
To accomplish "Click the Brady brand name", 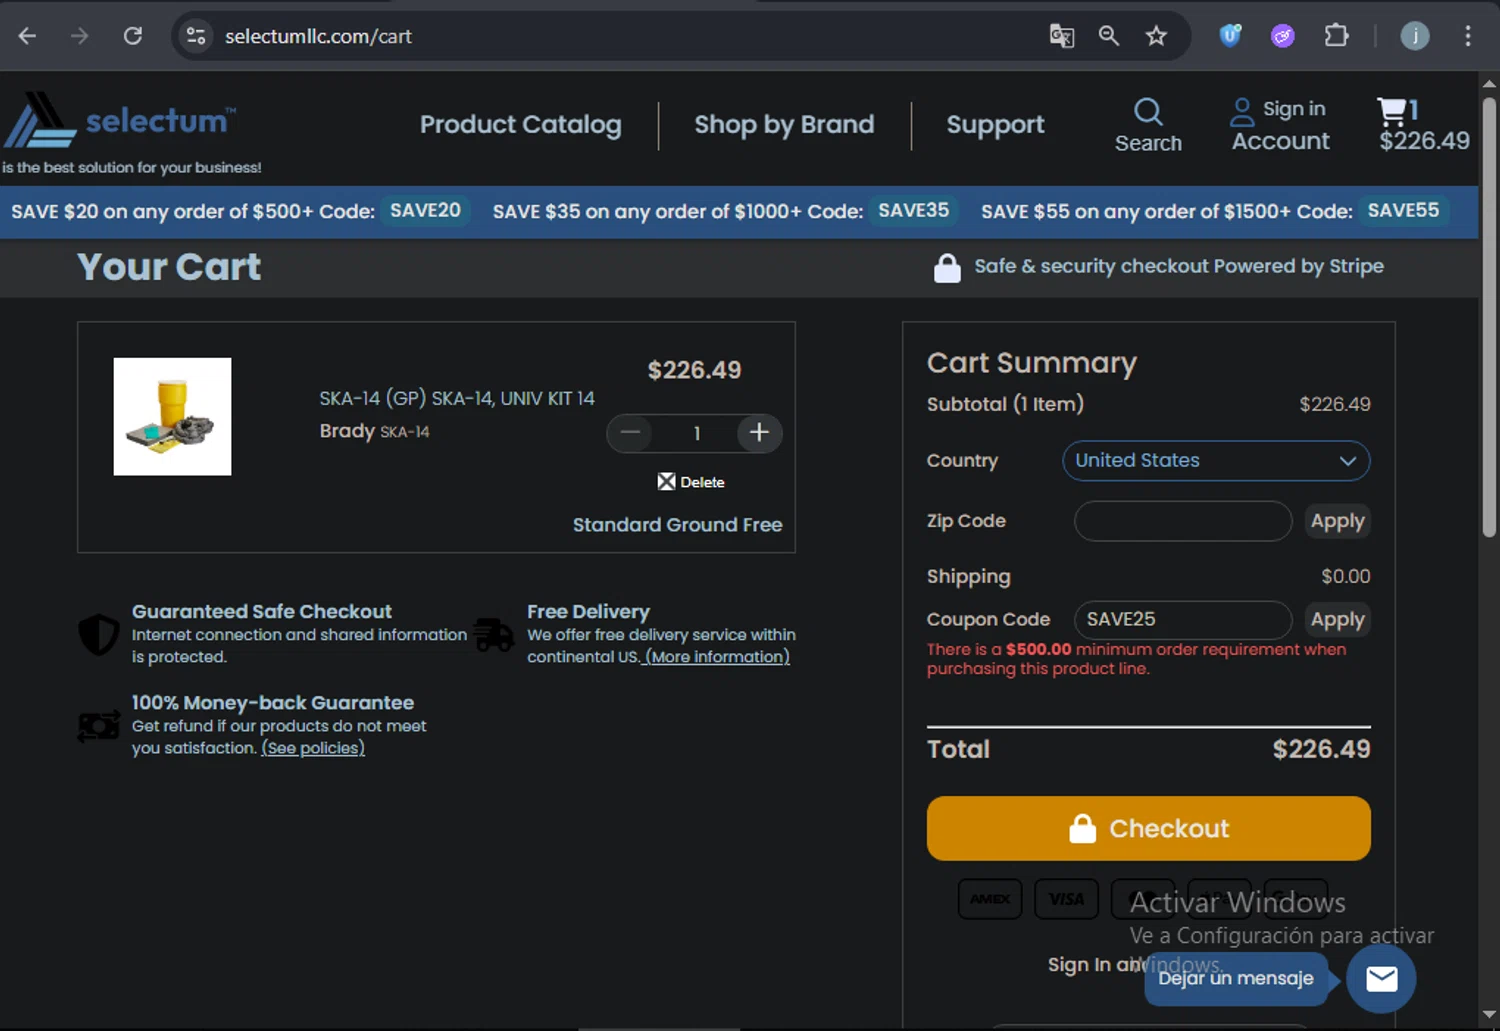I will [347, 431].
